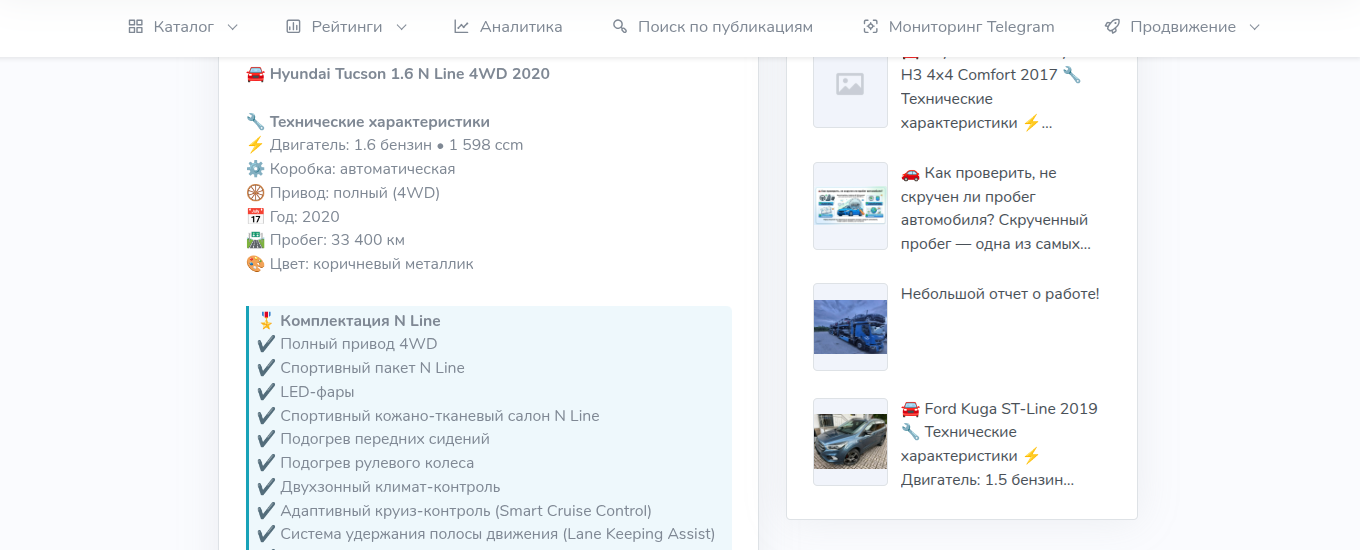Click the Год: 2020 line
1360x550 pixels.
293,217
